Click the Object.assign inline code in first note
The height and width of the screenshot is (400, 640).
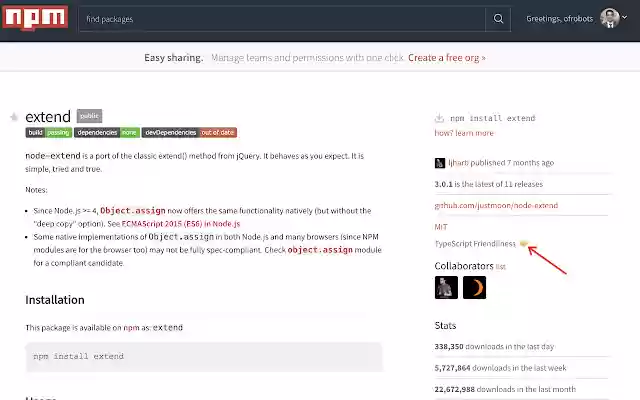(x=133, y=211)
